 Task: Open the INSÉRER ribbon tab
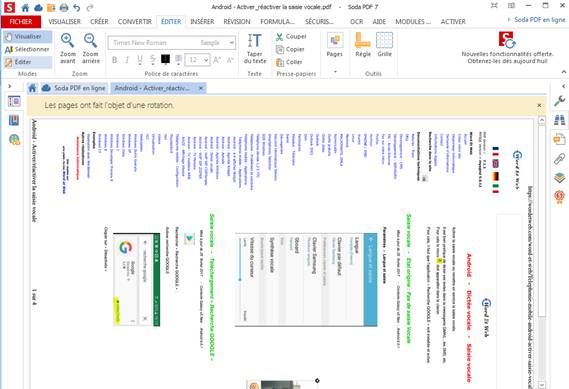202,22
